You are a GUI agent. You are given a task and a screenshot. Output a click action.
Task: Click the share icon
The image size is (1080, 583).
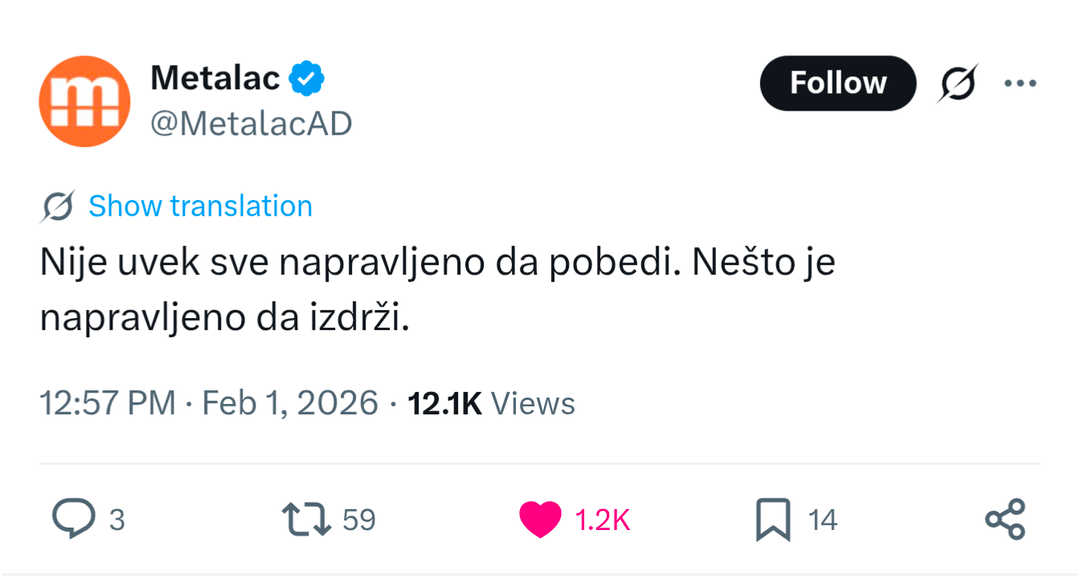pyautogui.click(x=1005, y=519)
